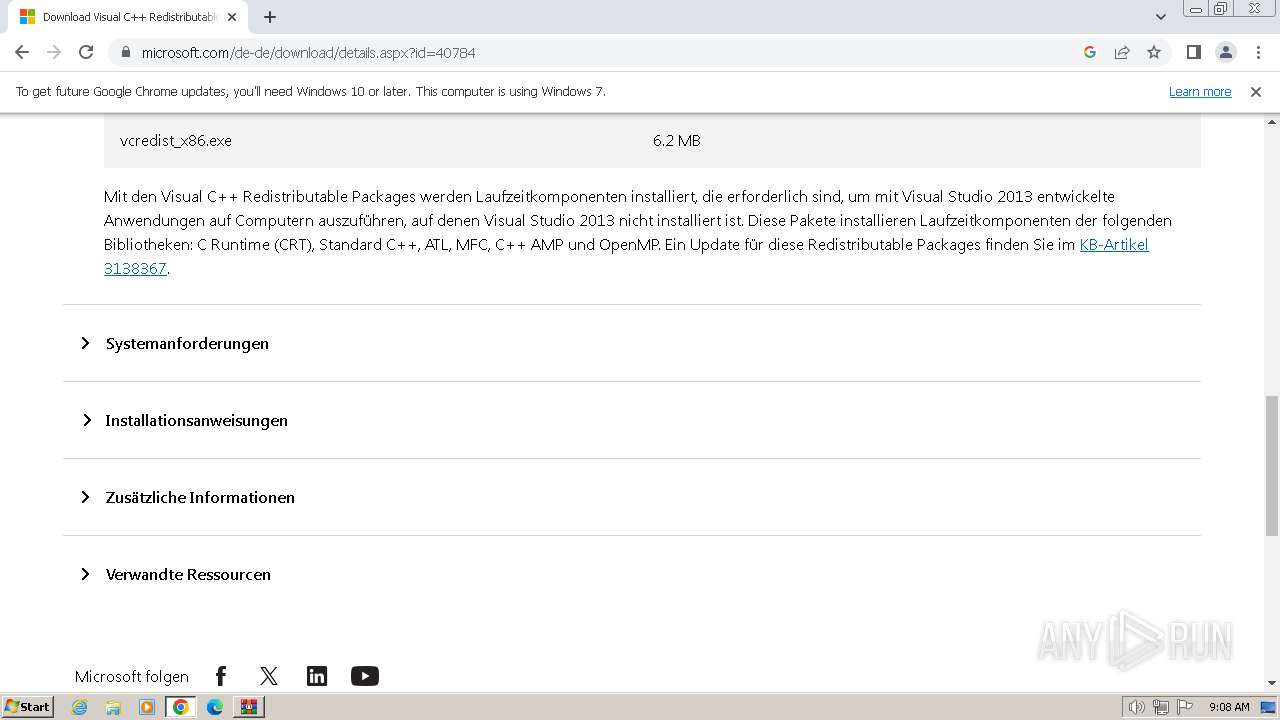Share this page icon
This screenshot has height=720, width=1280.
(x=1122, y=52)
